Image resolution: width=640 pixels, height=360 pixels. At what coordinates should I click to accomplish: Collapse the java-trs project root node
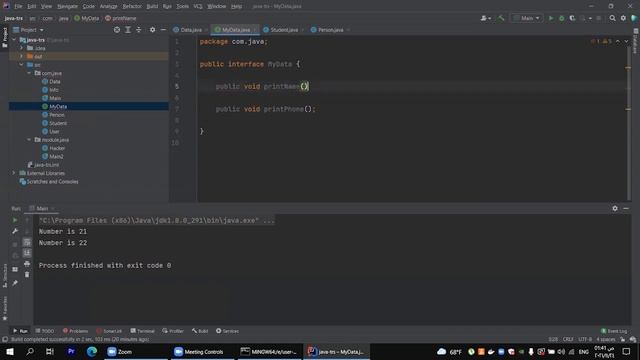14,40
